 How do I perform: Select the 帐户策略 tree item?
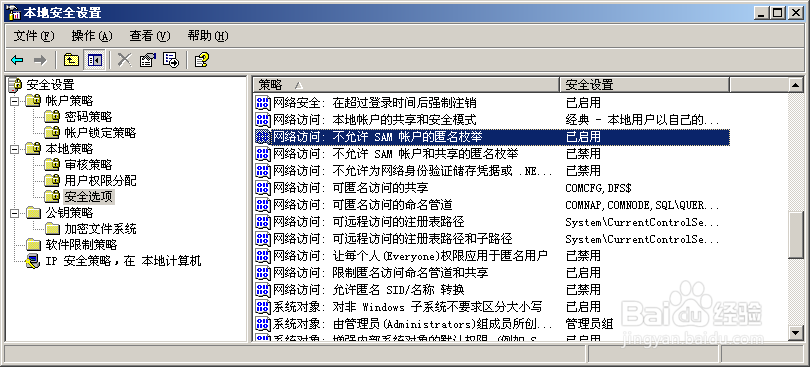coord(69,100)
